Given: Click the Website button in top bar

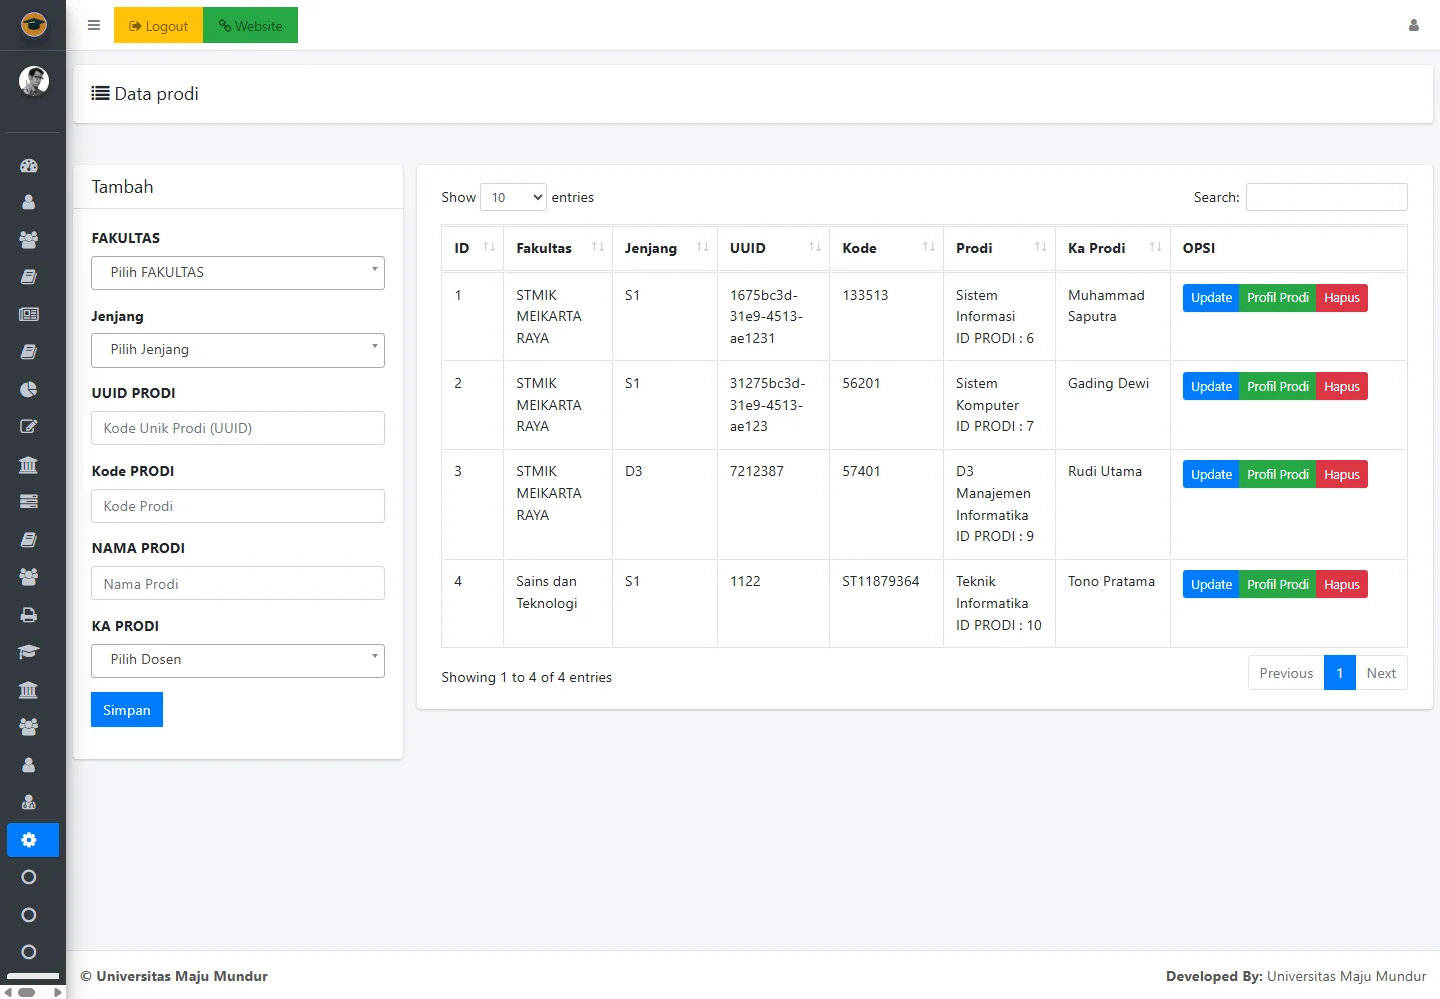Looking at the screenshot, I should pos(250,26).
